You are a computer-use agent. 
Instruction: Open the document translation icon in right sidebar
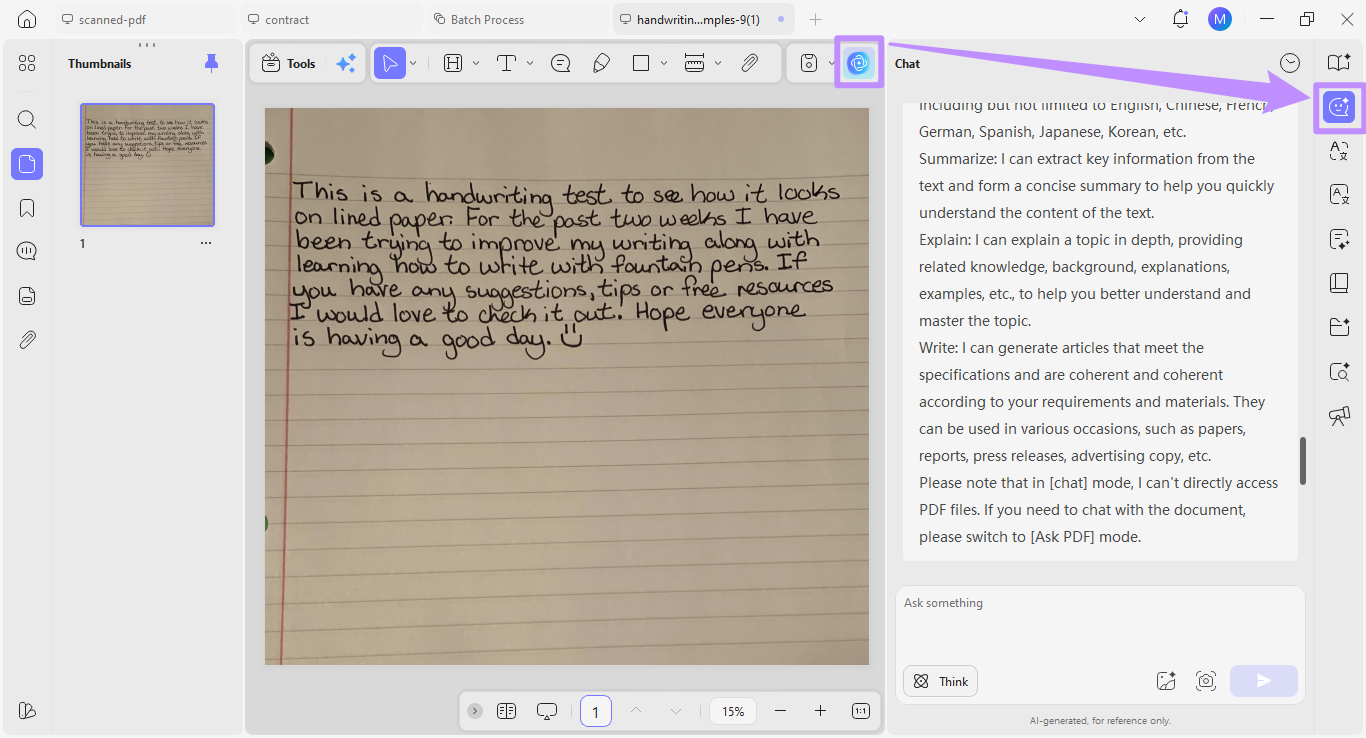click(1339, 194)
